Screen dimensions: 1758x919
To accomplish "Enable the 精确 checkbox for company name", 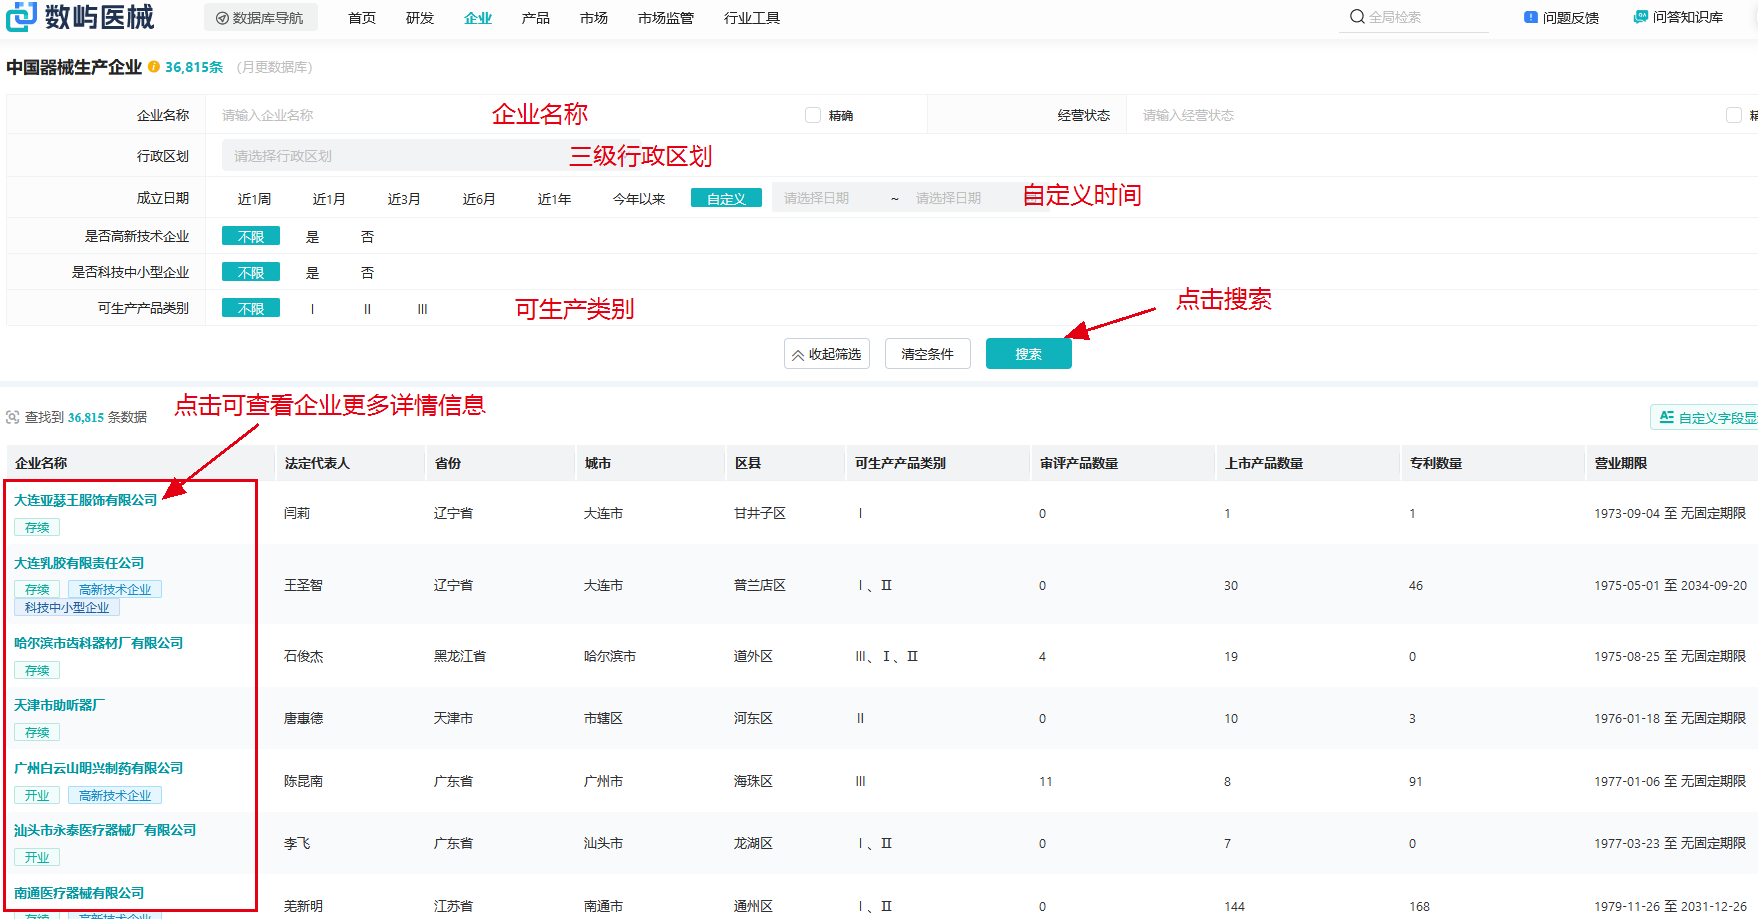I will pos(813,115).
